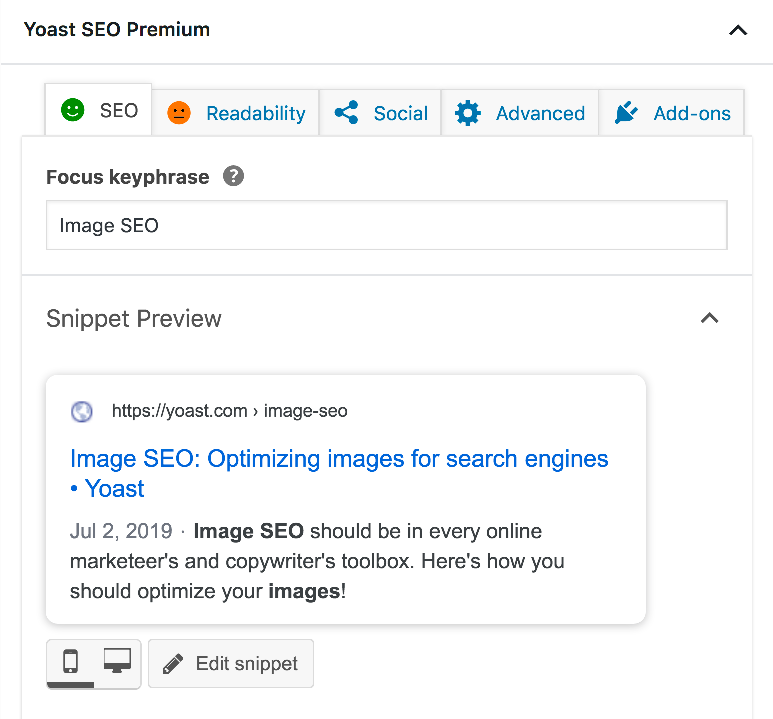Image resolution: width=773 pixels, height=719 pixels.
Task: Click into the Focus keyphrase input field
Action: (386, 226)
